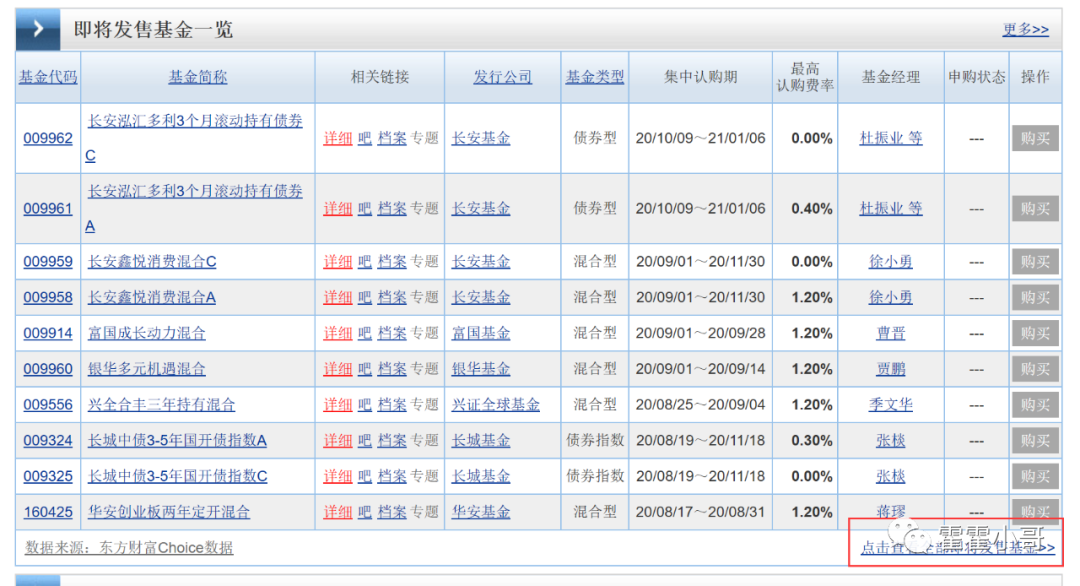Screen dimensions: 1080x586
Task: Click 详细 for 华安创业板两年定开混合
Action: click(x=338, y=512)
